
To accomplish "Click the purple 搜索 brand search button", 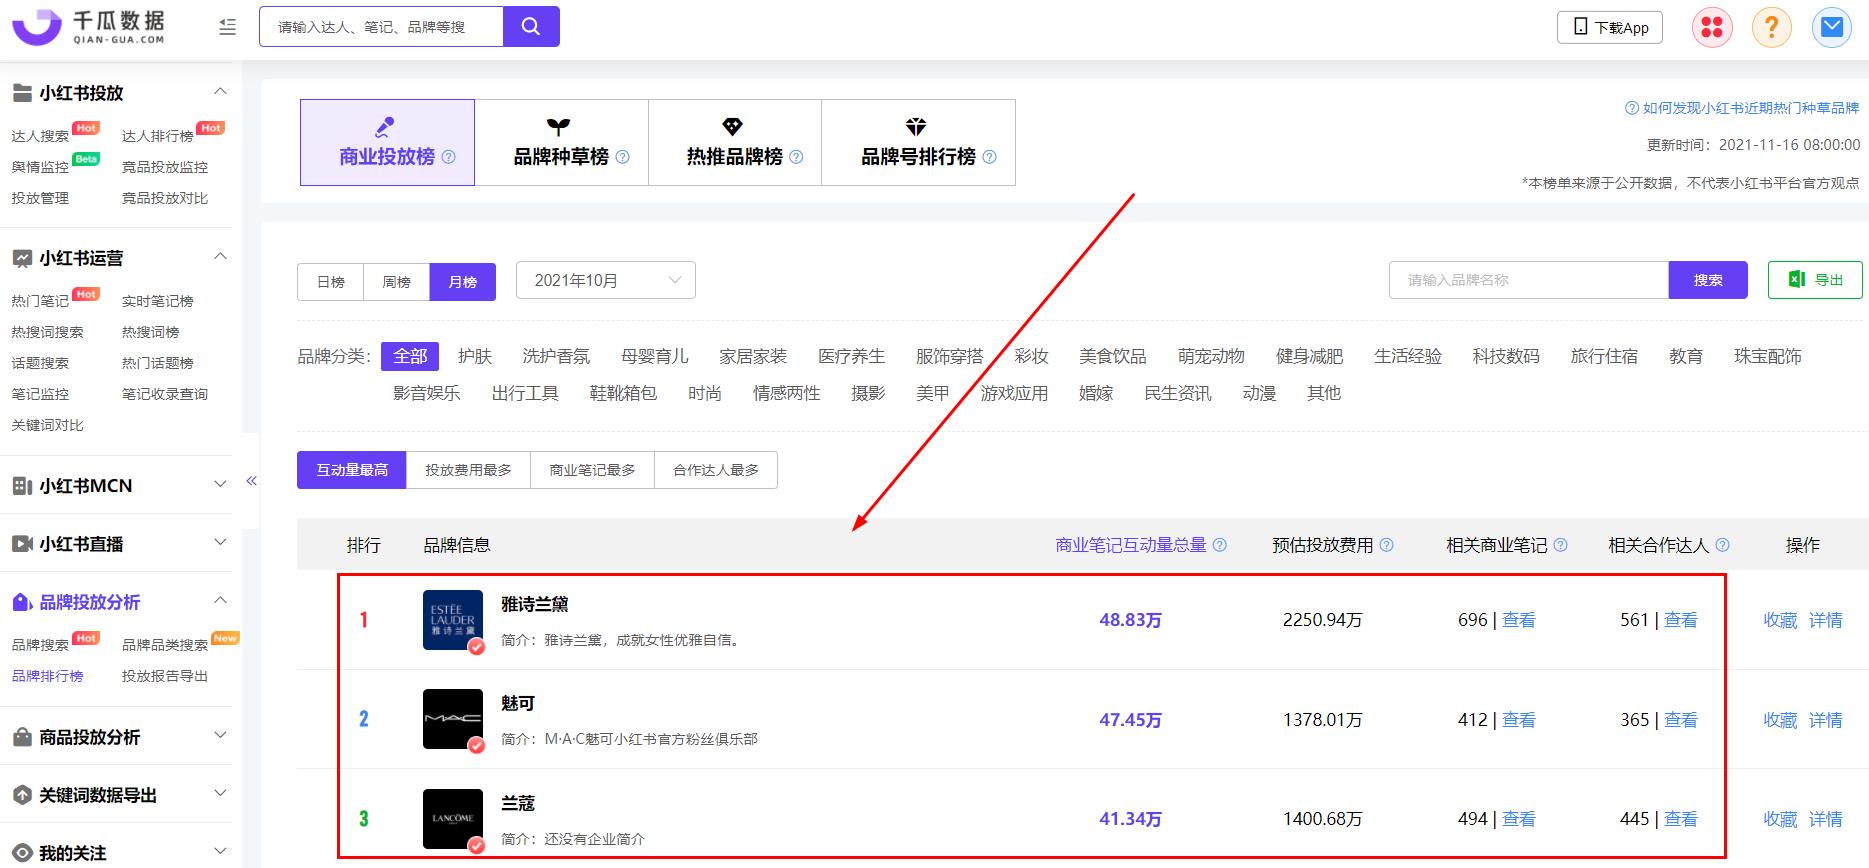I will [1708, 280].
